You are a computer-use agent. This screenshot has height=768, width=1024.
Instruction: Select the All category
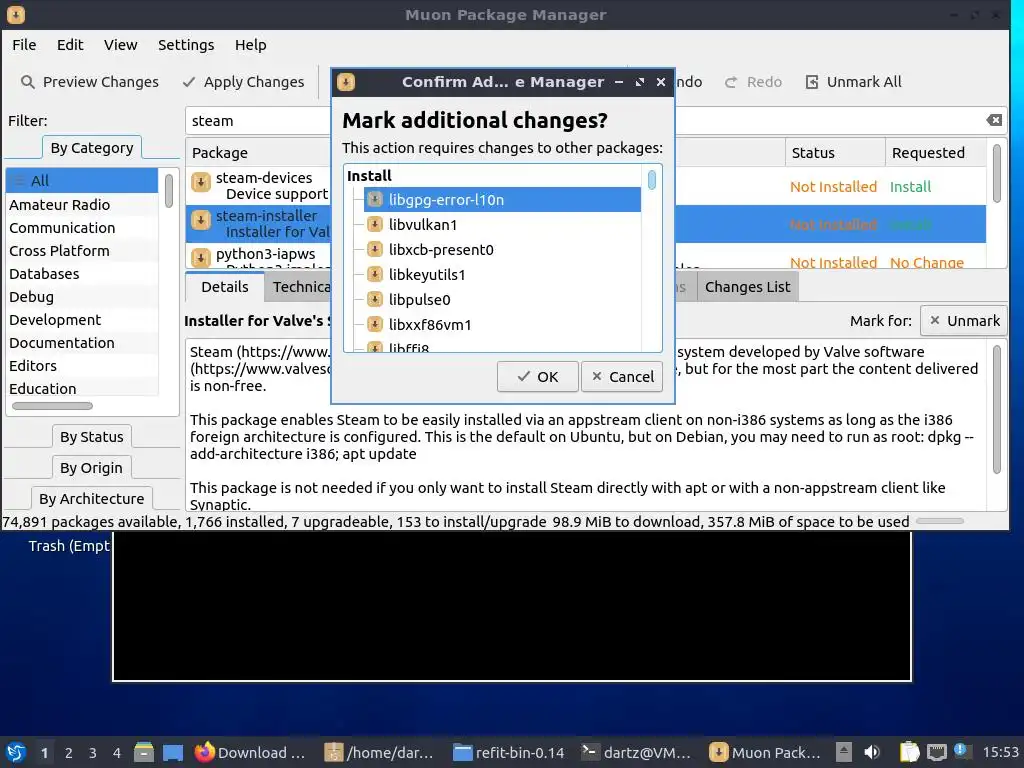click(82, 180)
